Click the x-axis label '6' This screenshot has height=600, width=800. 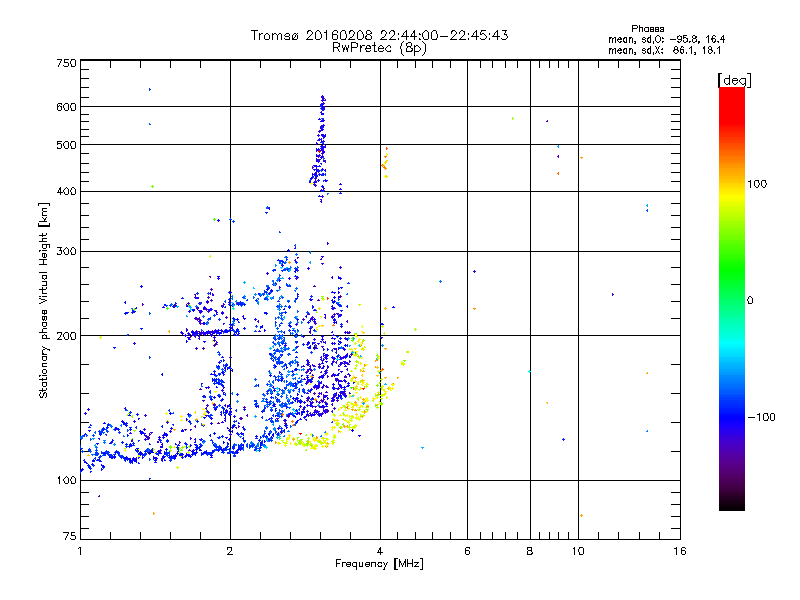pos(467,551)
